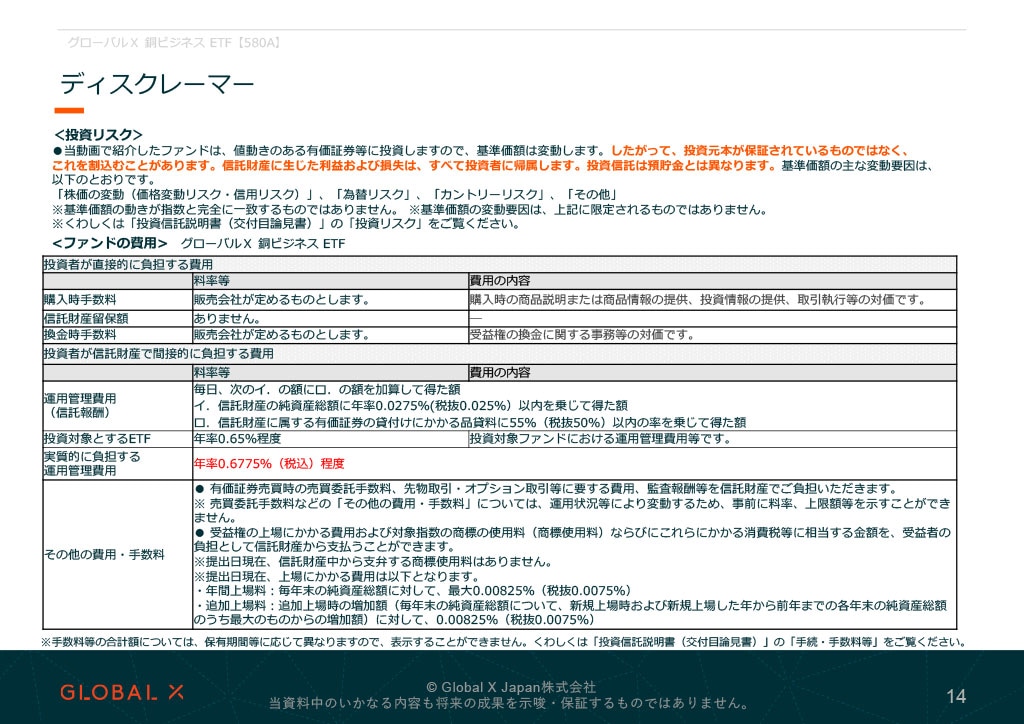Click the GLOBAL X logo in footer
Screen dimensions: 1024x724
[x=121, y=692]
